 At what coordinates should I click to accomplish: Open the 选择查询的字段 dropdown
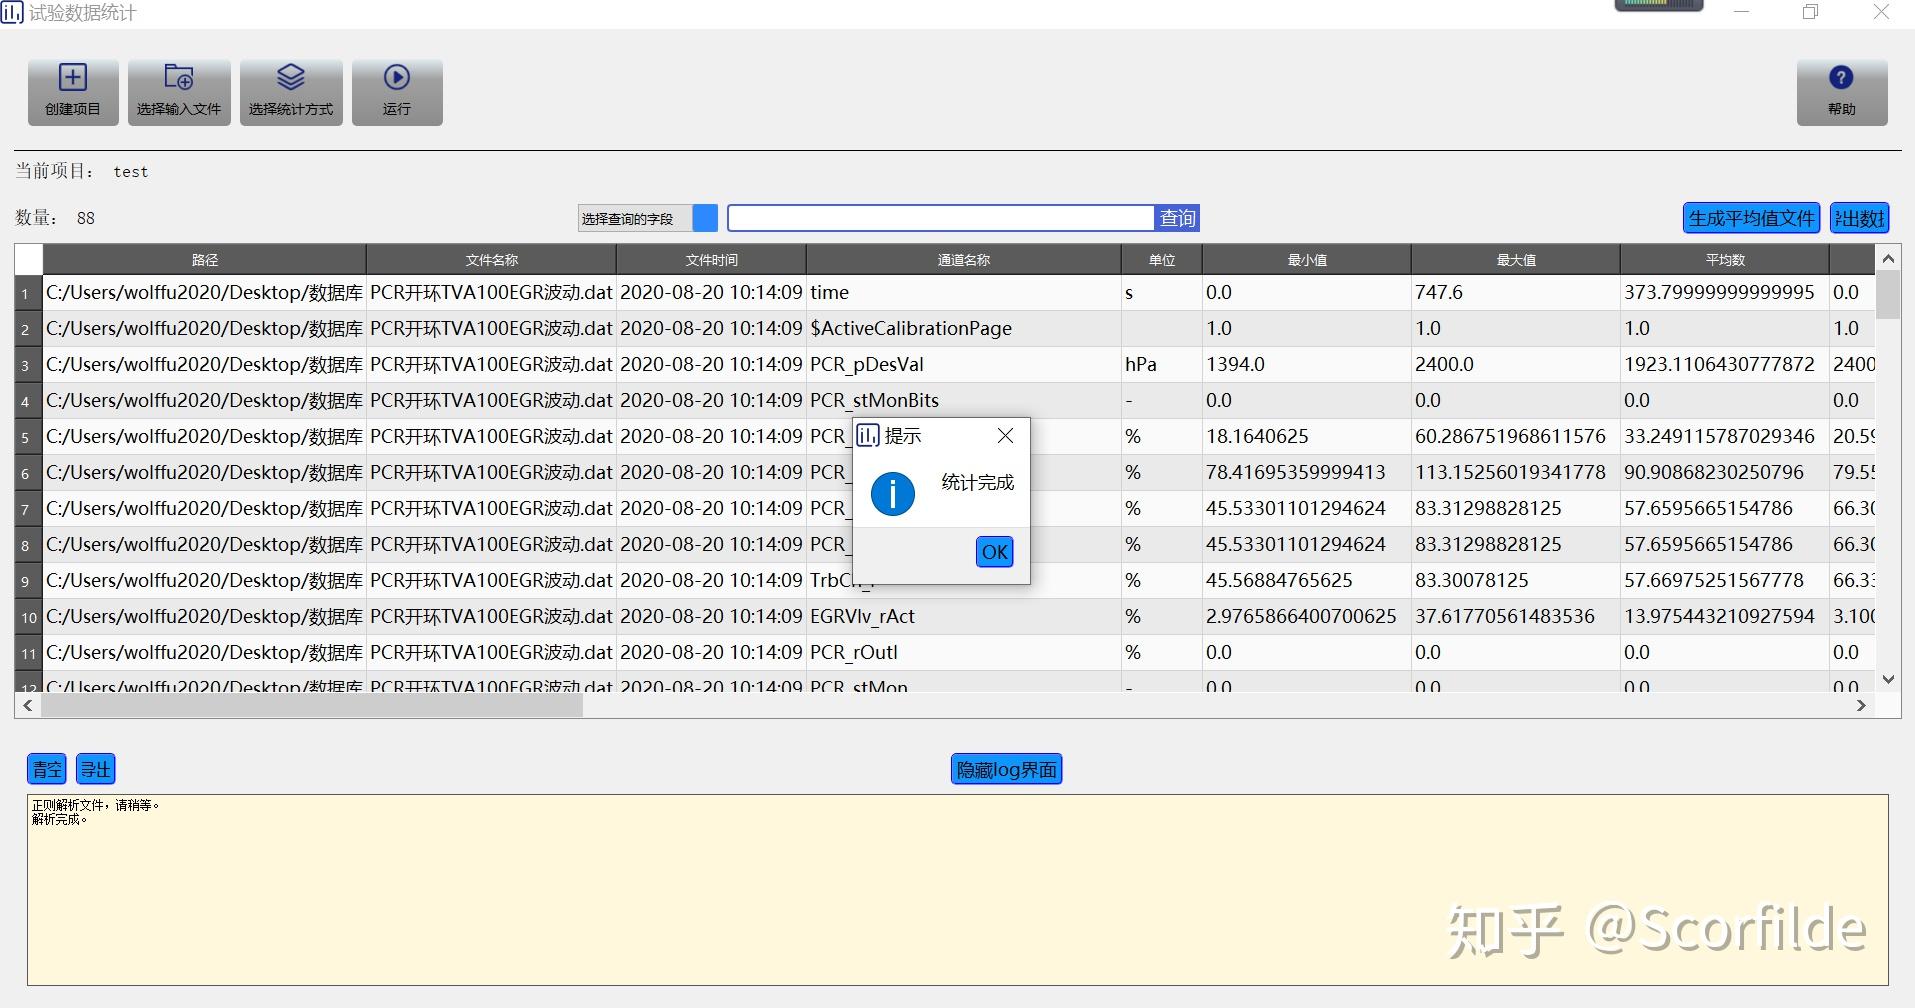[x=648, y=218]
